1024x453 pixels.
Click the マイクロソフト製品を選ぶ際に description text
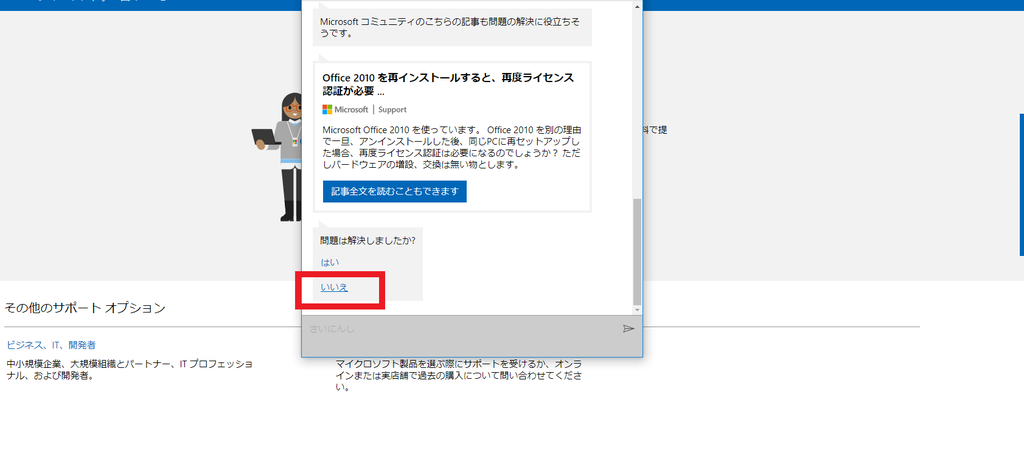(460, 375)
